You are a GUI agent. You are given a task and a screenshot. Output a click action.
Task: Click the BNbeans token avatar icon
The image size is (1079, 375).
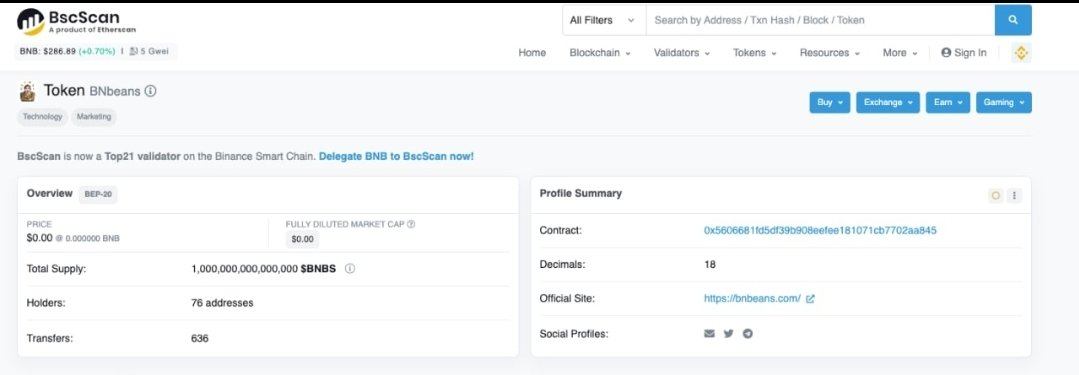click(x=28, y=91)
